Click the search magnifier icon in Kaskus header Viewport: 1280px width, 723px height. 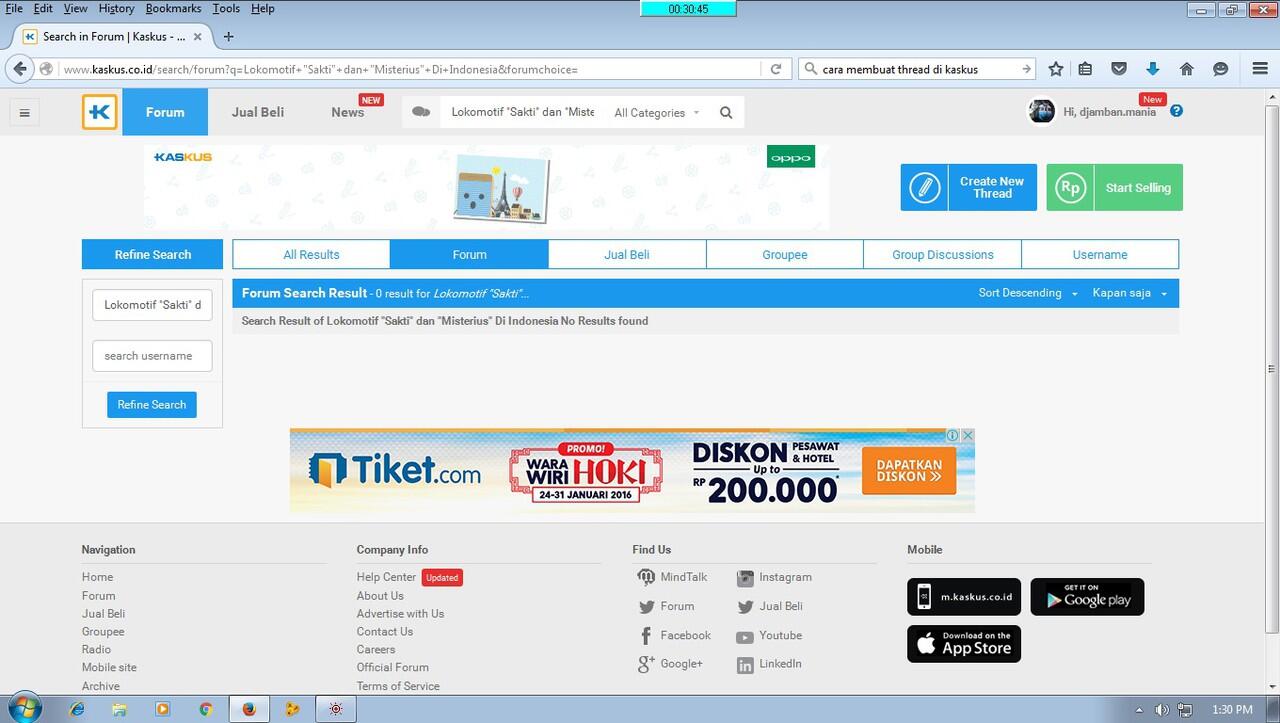tap(726, 112)
